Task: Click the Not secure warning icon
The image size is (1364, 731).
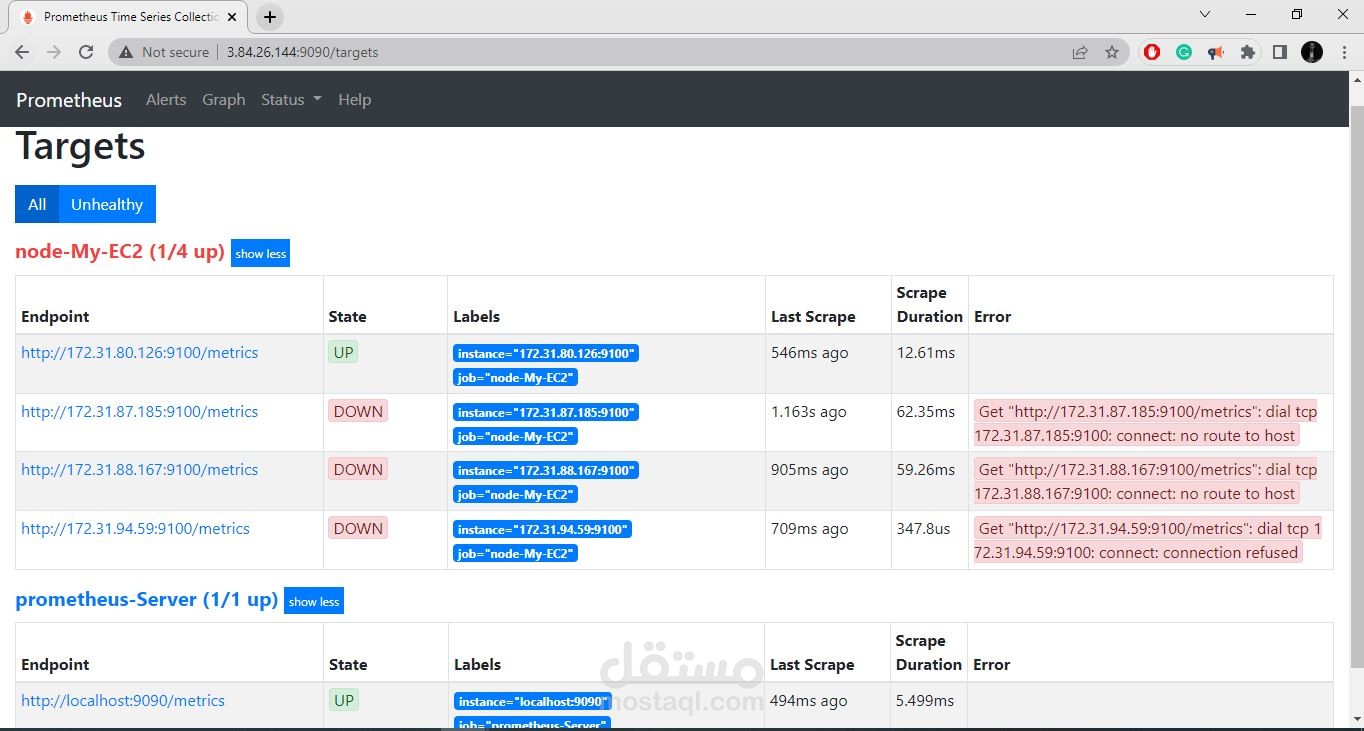Action: coord(126,52)
